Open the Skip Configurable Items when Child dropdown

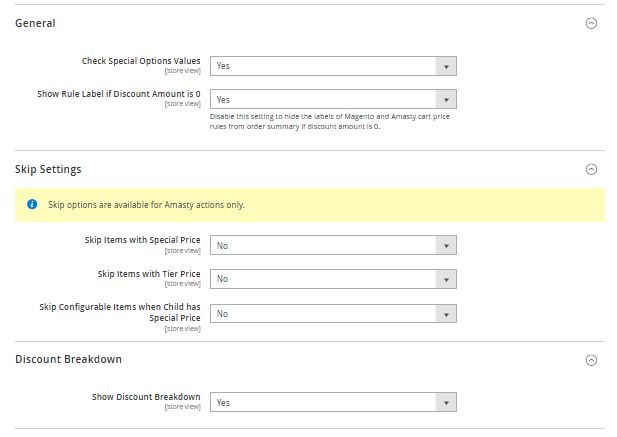(333, 313)
